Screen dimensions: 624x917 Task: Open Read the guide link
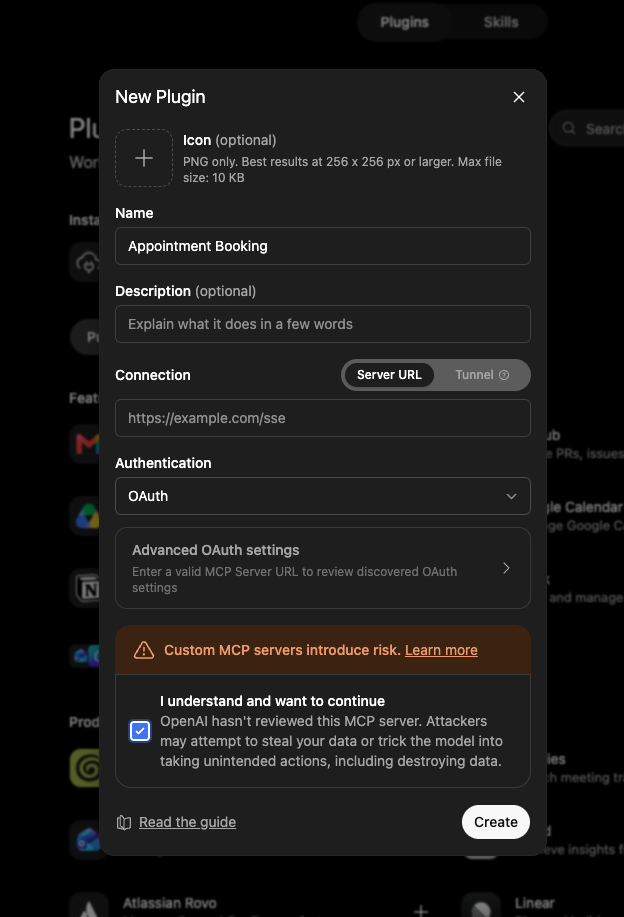coord(187,822)
